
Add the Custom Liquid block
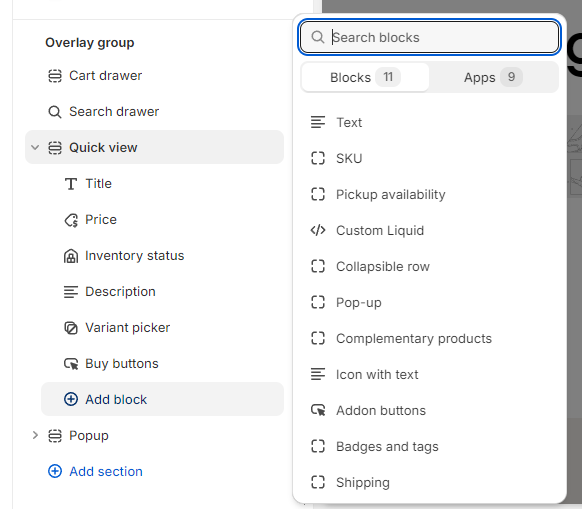pyautogui.click(x=429, y=230)
